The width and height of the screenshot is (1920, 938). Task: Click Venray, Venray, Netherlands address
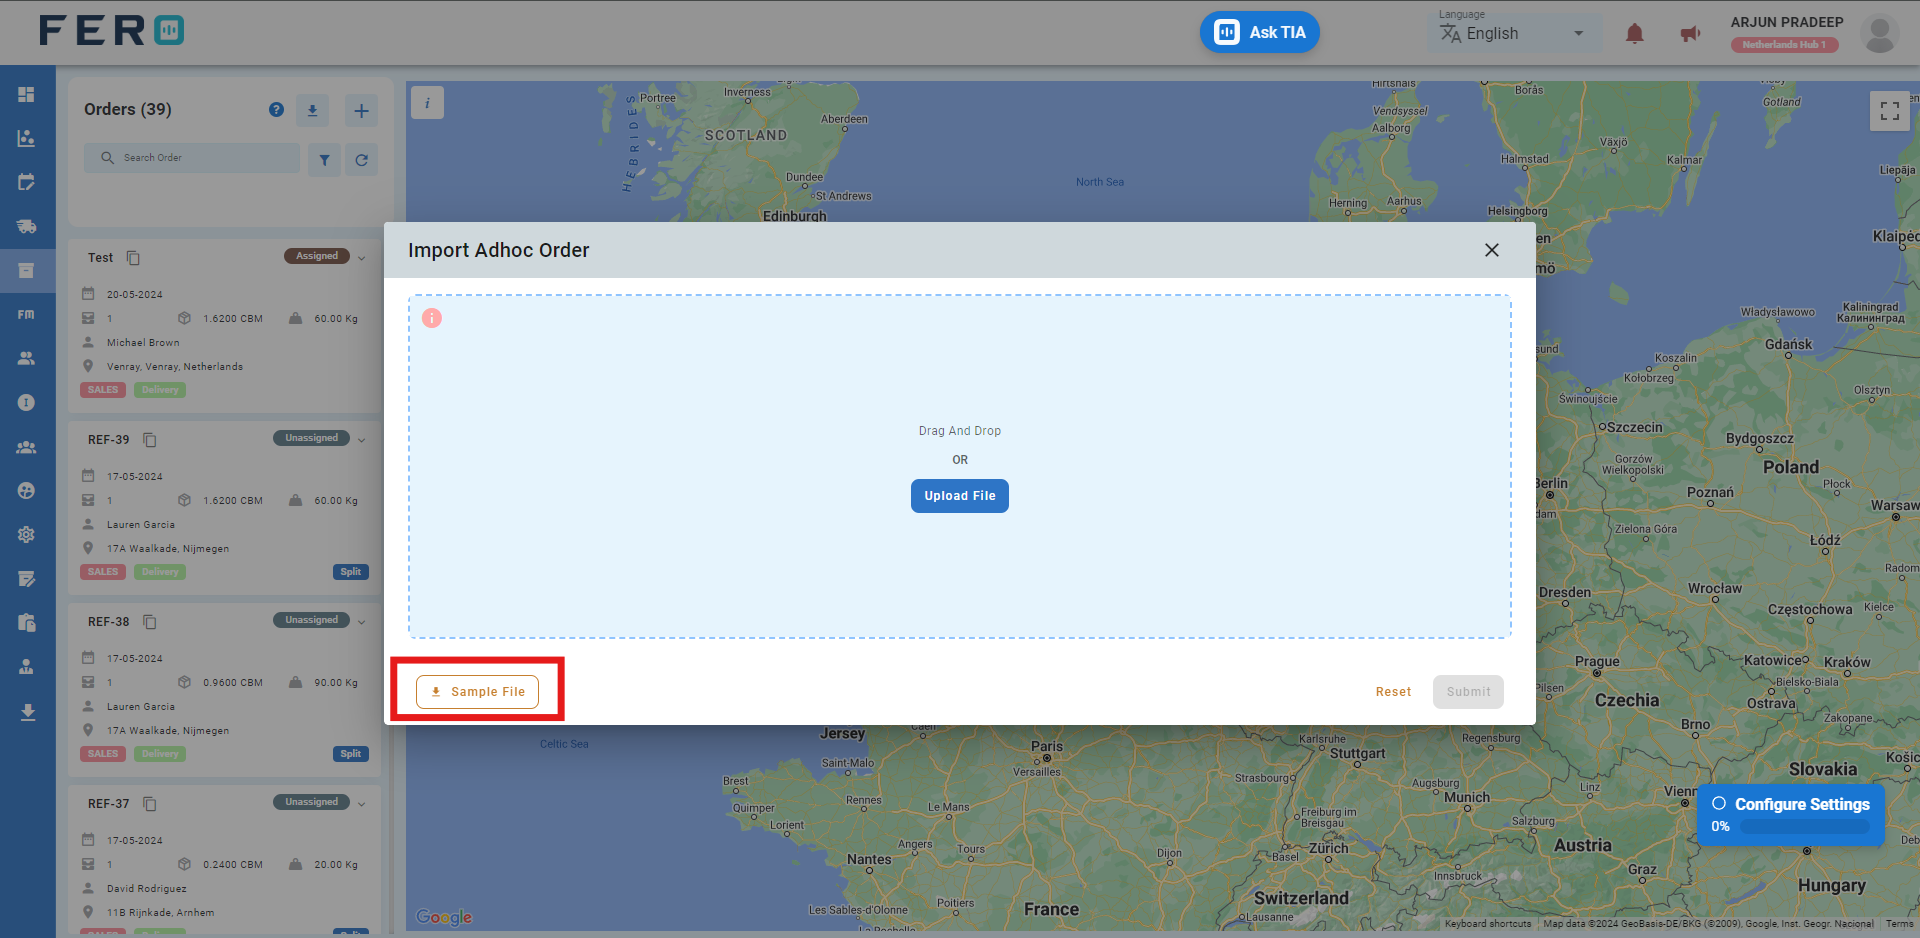tap(175, 367)
